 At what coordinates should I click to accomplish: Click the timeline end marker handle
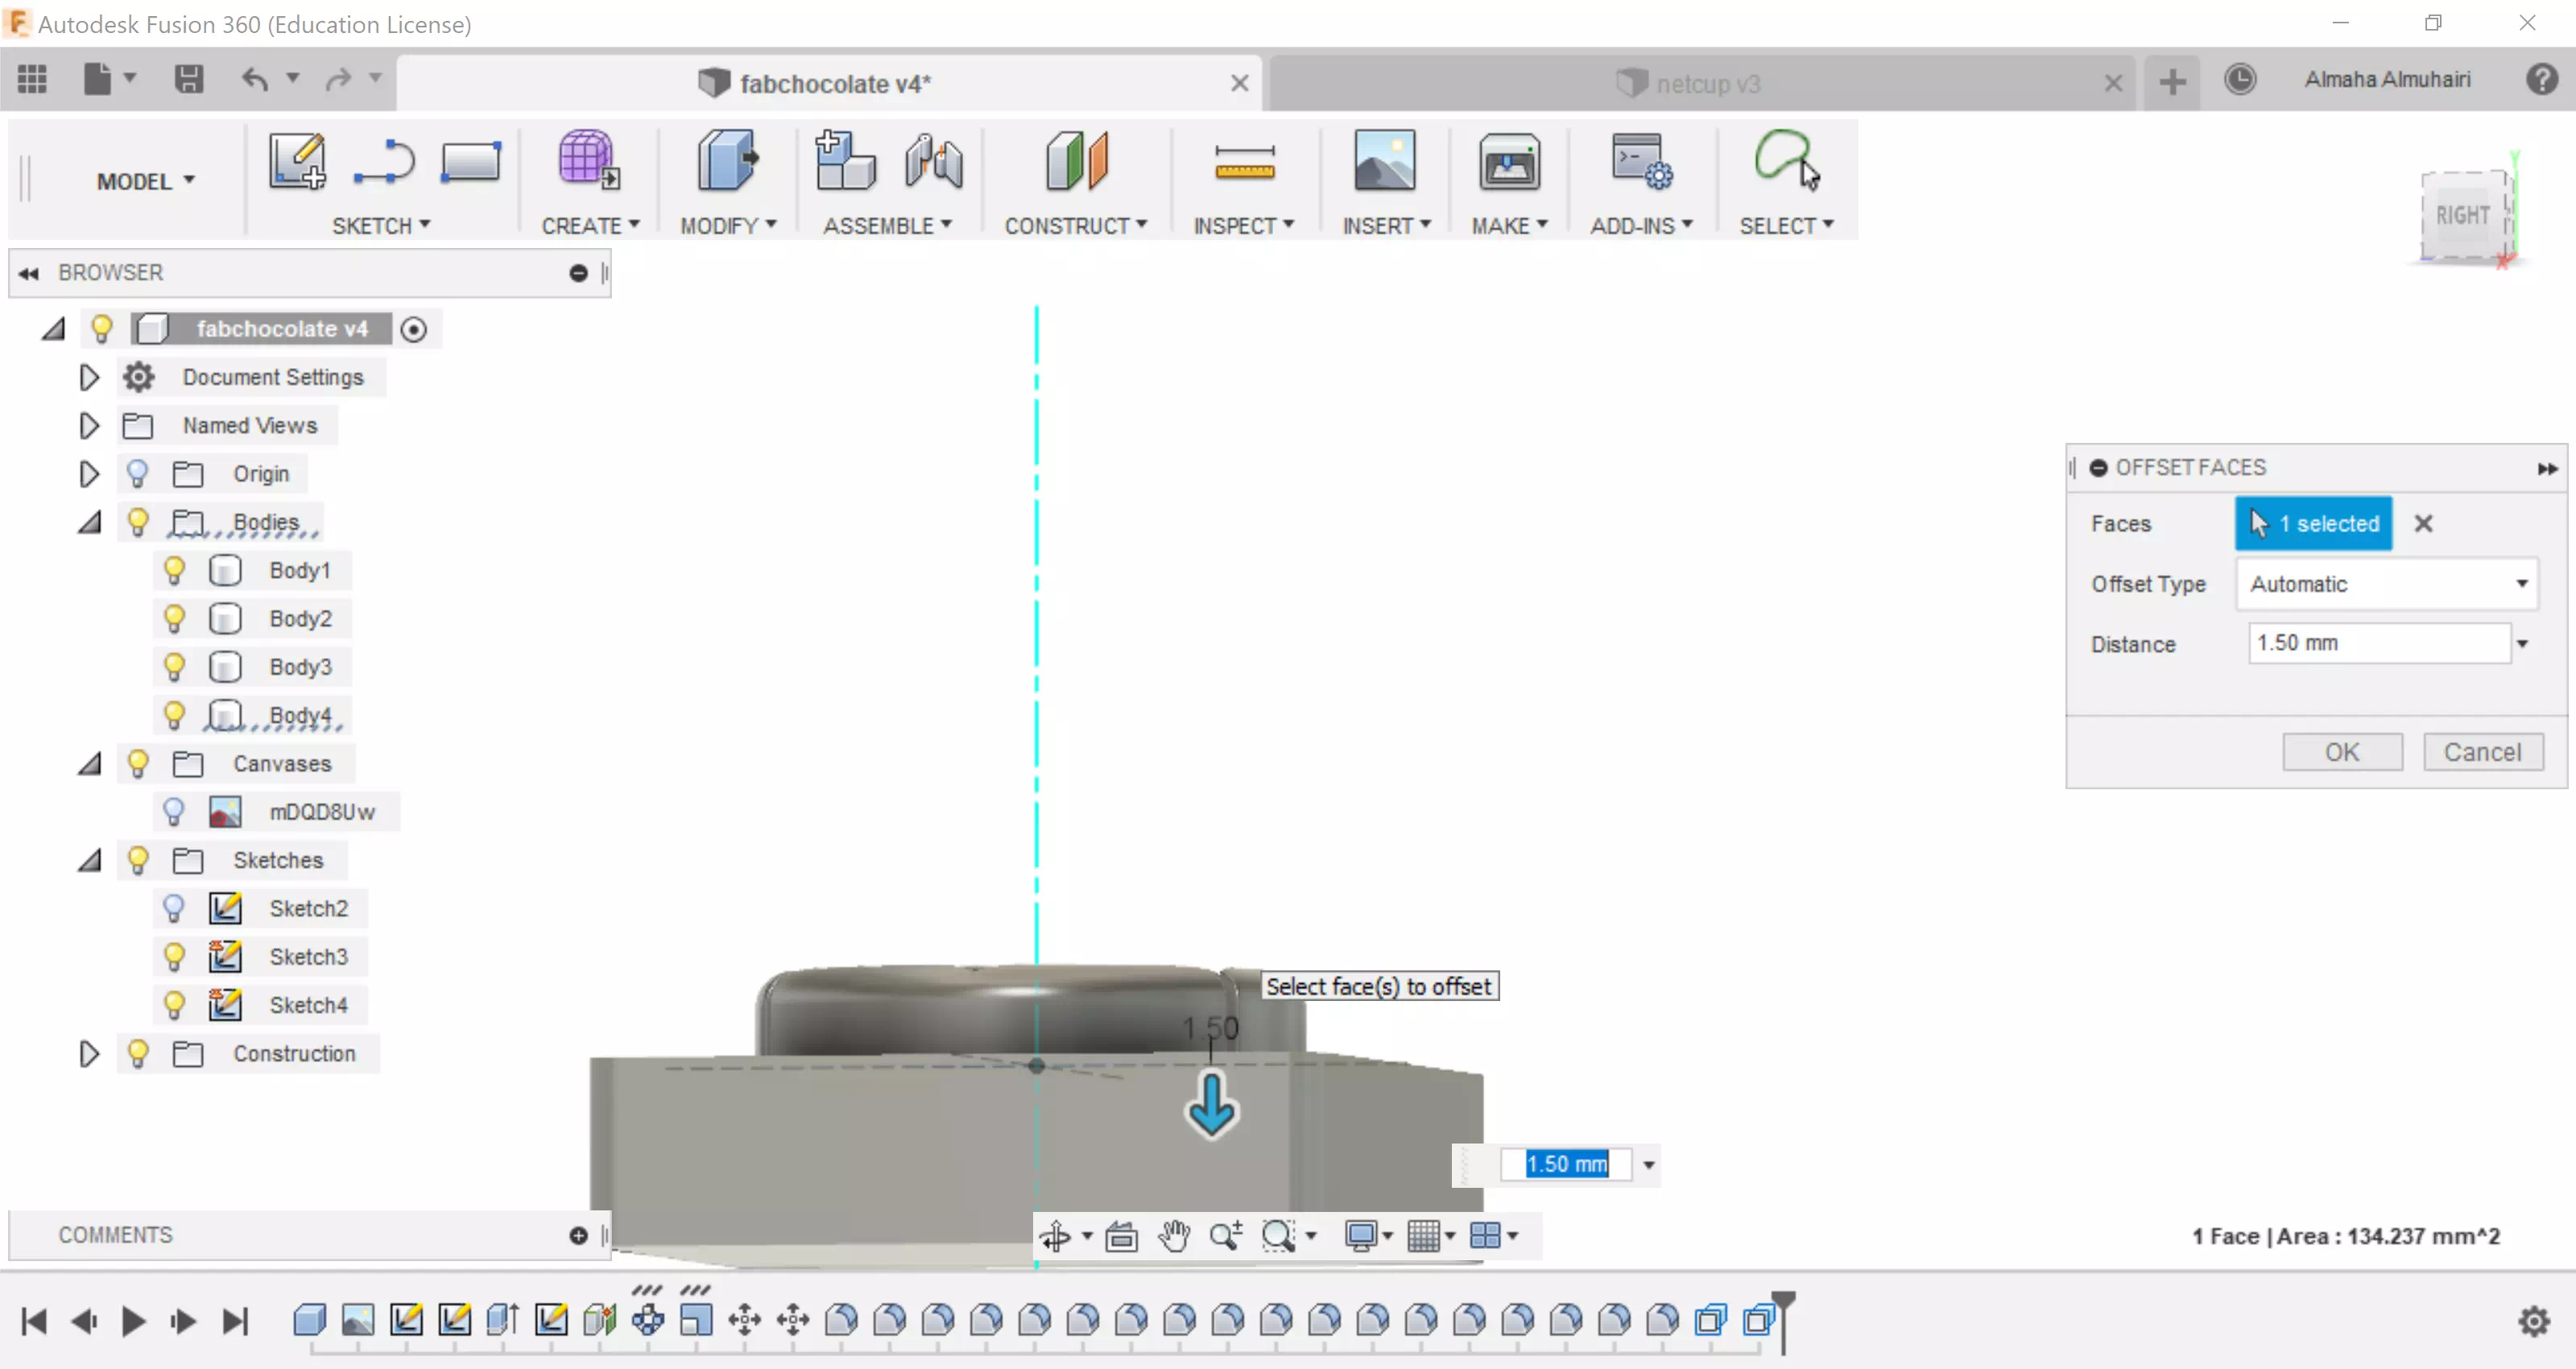(1783, 1300)
